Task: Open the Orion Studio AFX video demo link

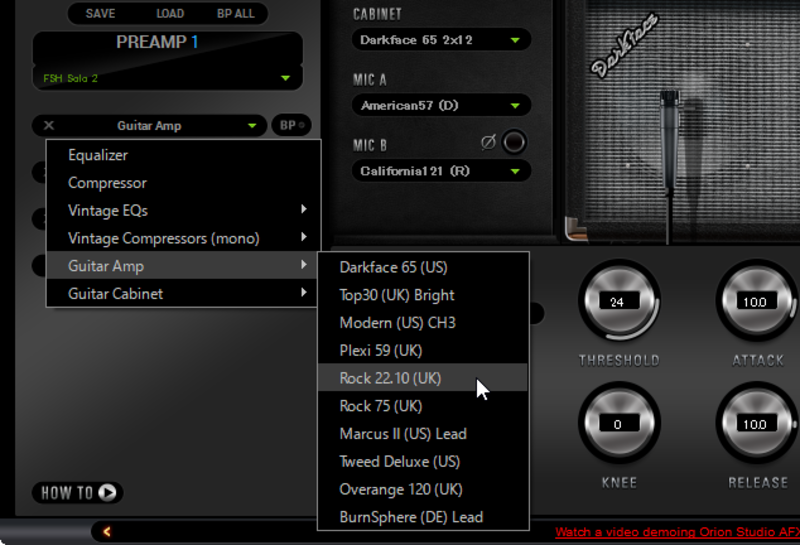Action: click(677, 532)
